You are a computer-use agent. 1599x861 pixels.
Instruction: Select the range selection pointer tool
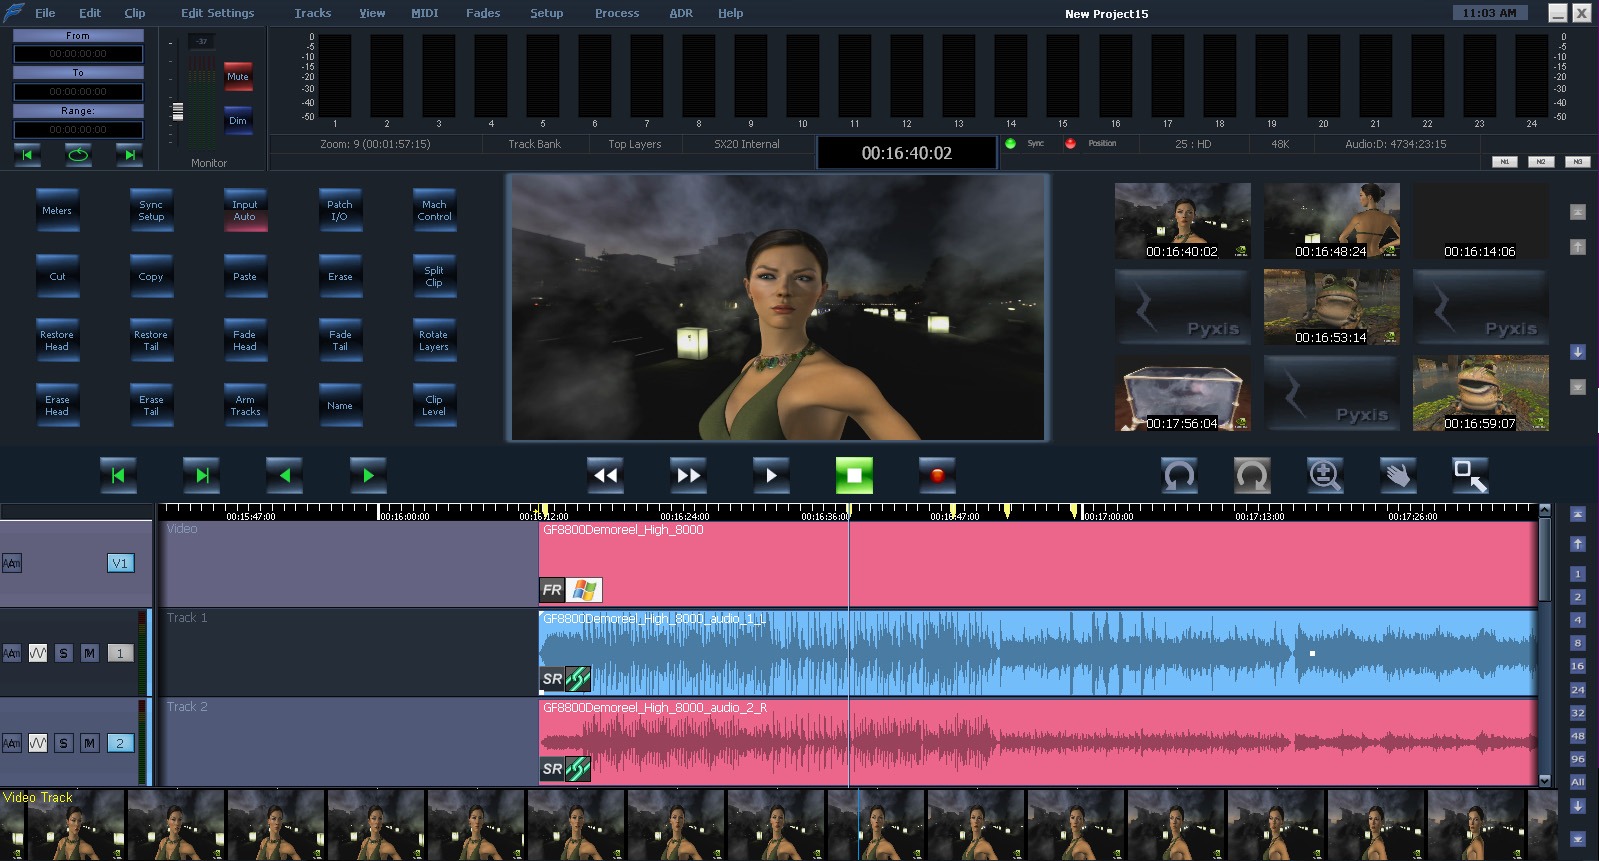pyautogui.click(x=1470, y=475)
